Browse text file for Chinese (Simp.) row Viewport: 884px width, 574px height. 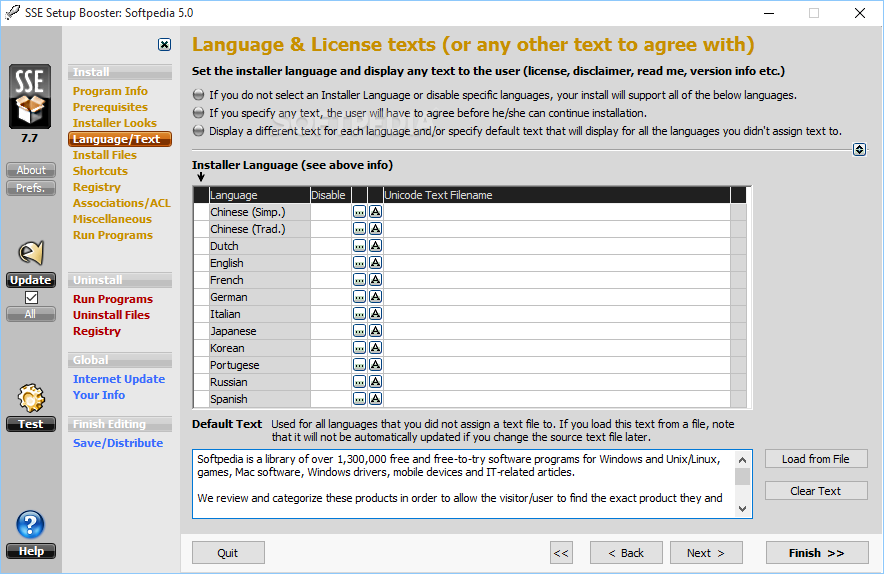point(359,212)
